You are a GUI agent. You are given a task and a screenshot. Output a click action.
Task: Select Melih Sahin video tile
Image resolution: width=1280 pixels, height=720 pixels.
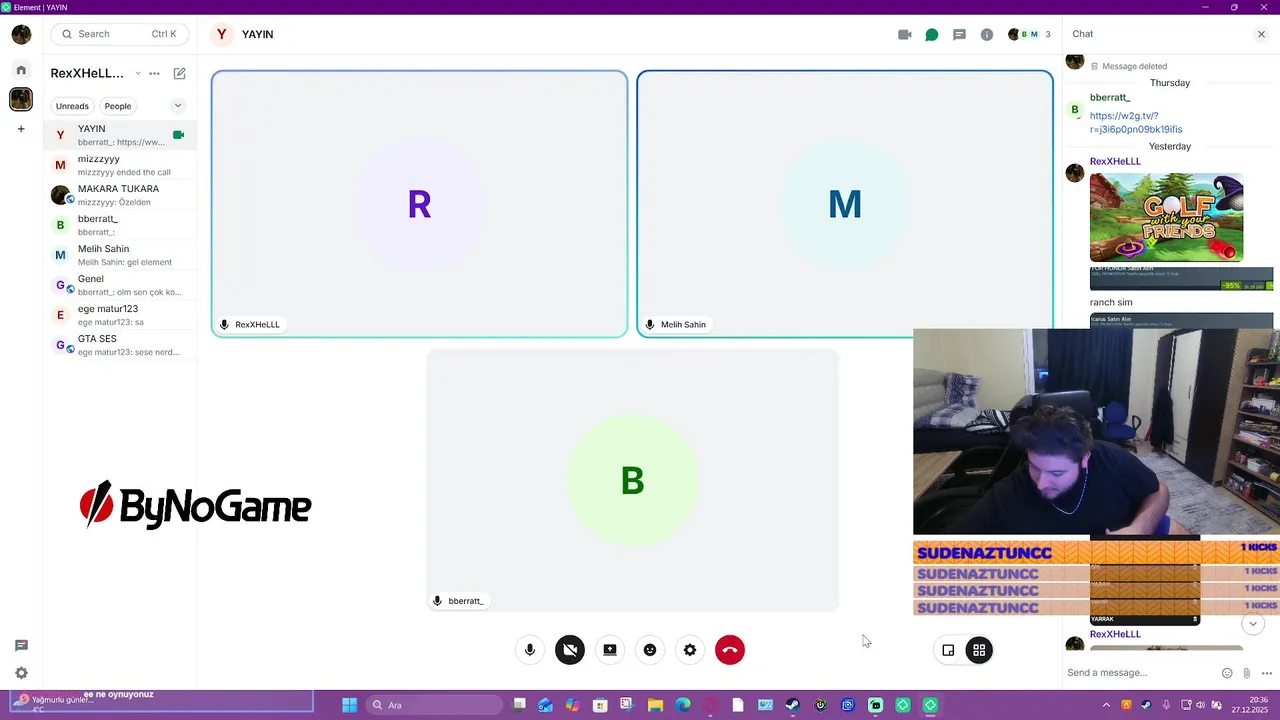(x=845, y=204)
